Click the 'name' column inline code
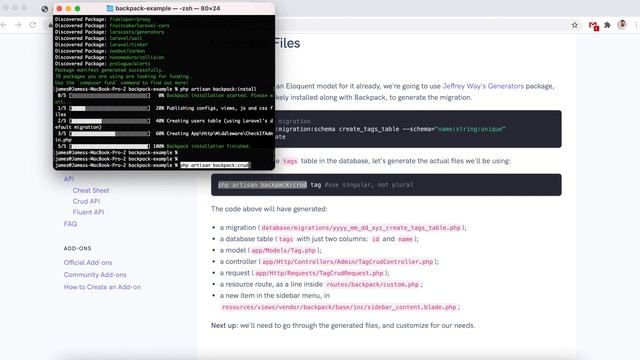The width and height of the screenshot is (640, 360). tap(405, 239)
